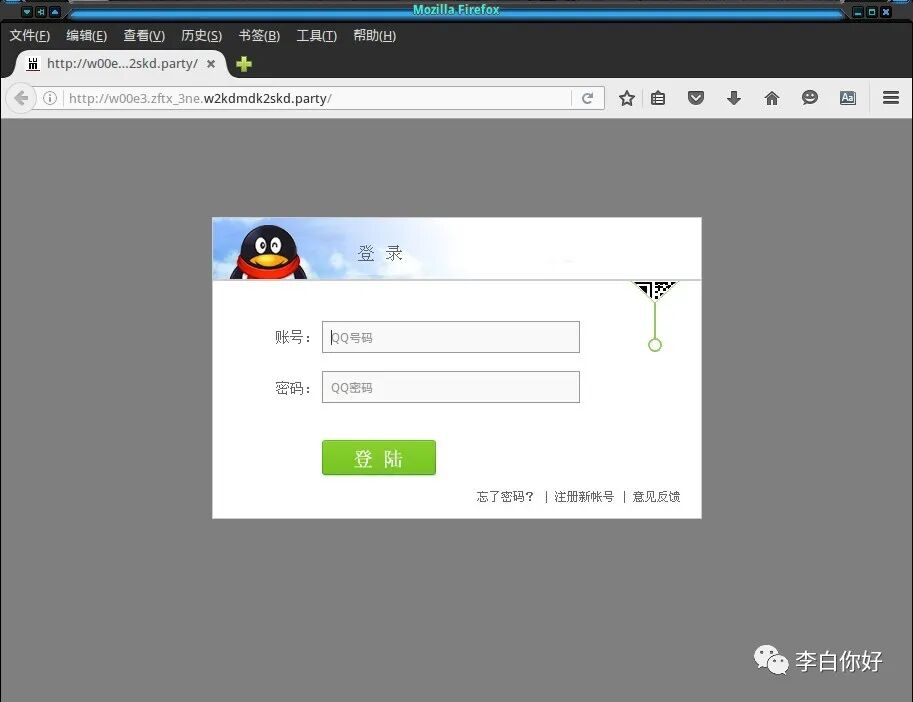
Task: Go to the home page icon
Action: tap(772, 98)
